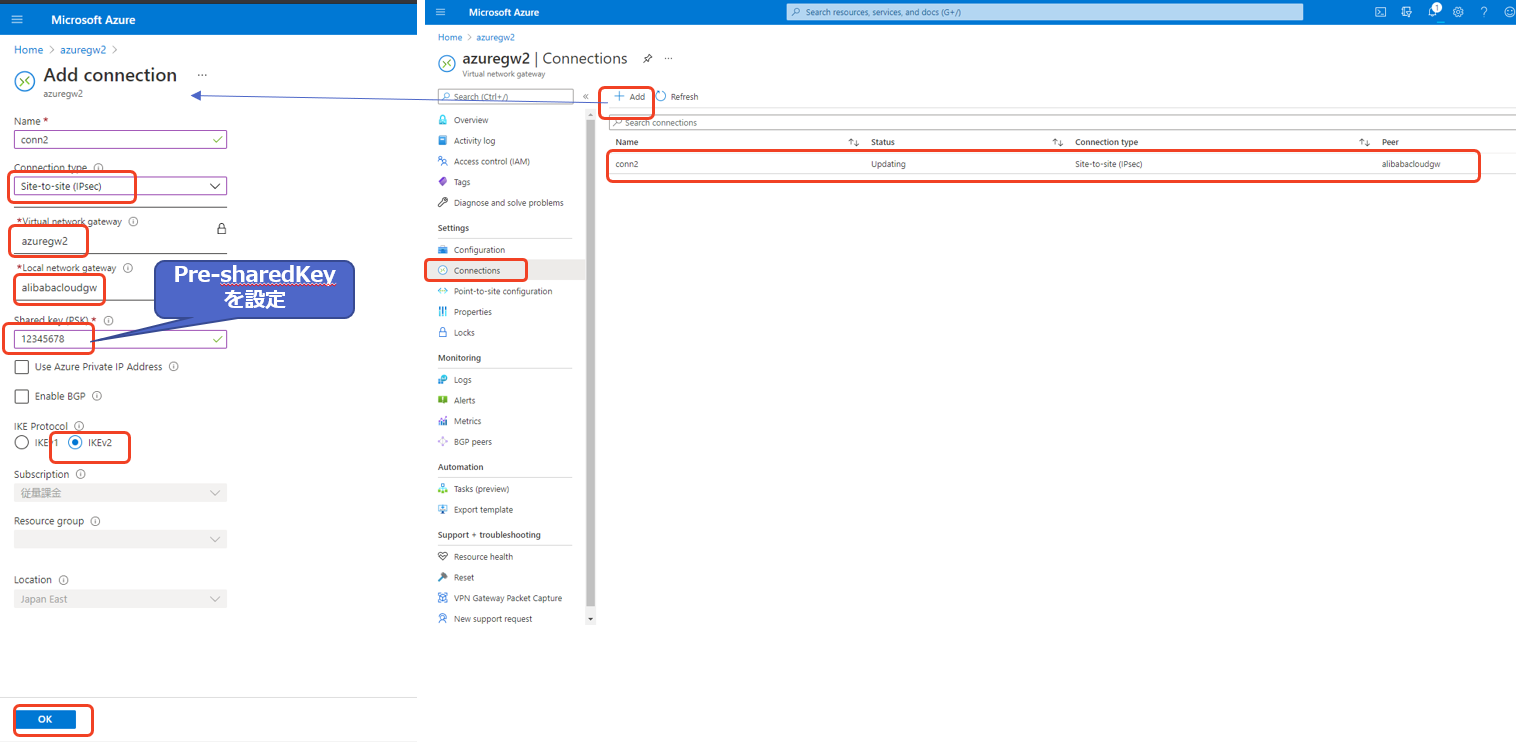Click the Location info icon
Viewport: 1533px width, 743px height.
[x=63, y=580]
